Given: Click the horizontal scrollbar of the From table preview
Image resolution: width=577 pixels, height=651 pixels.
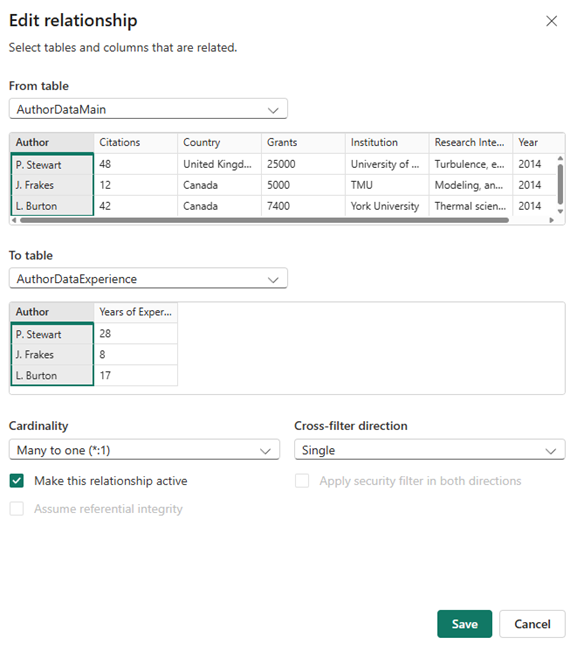Looking at the screenshot, I should tap(264, 220).
